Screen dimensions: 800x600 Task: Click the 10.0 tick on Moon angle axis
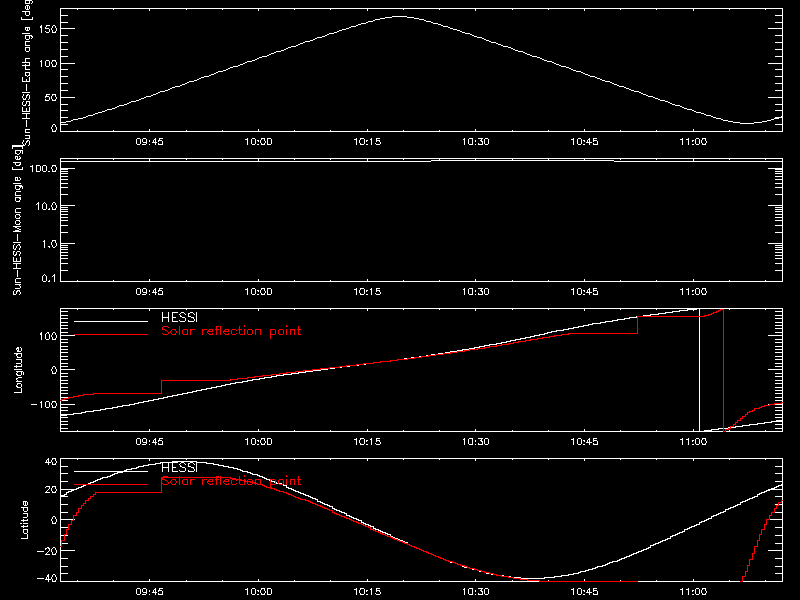46,207
